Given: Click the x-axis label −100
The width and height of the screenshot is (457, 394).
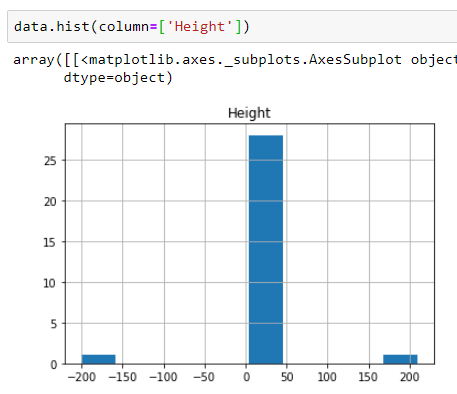Looking at the screenshot, I should tap(164, 377).
